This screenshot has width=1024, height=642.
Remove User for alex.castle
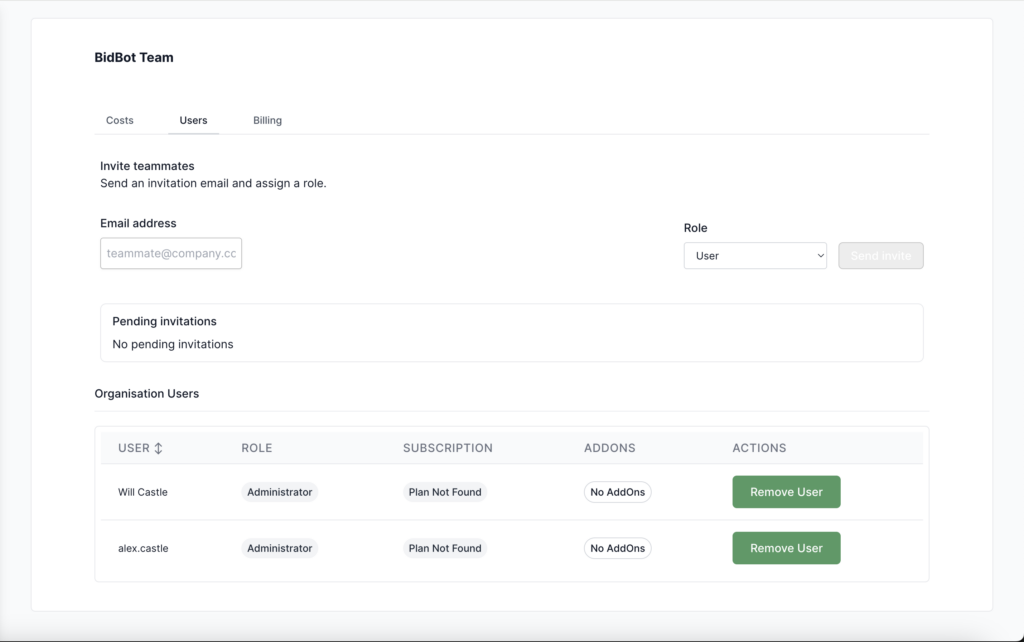(786, 548)
